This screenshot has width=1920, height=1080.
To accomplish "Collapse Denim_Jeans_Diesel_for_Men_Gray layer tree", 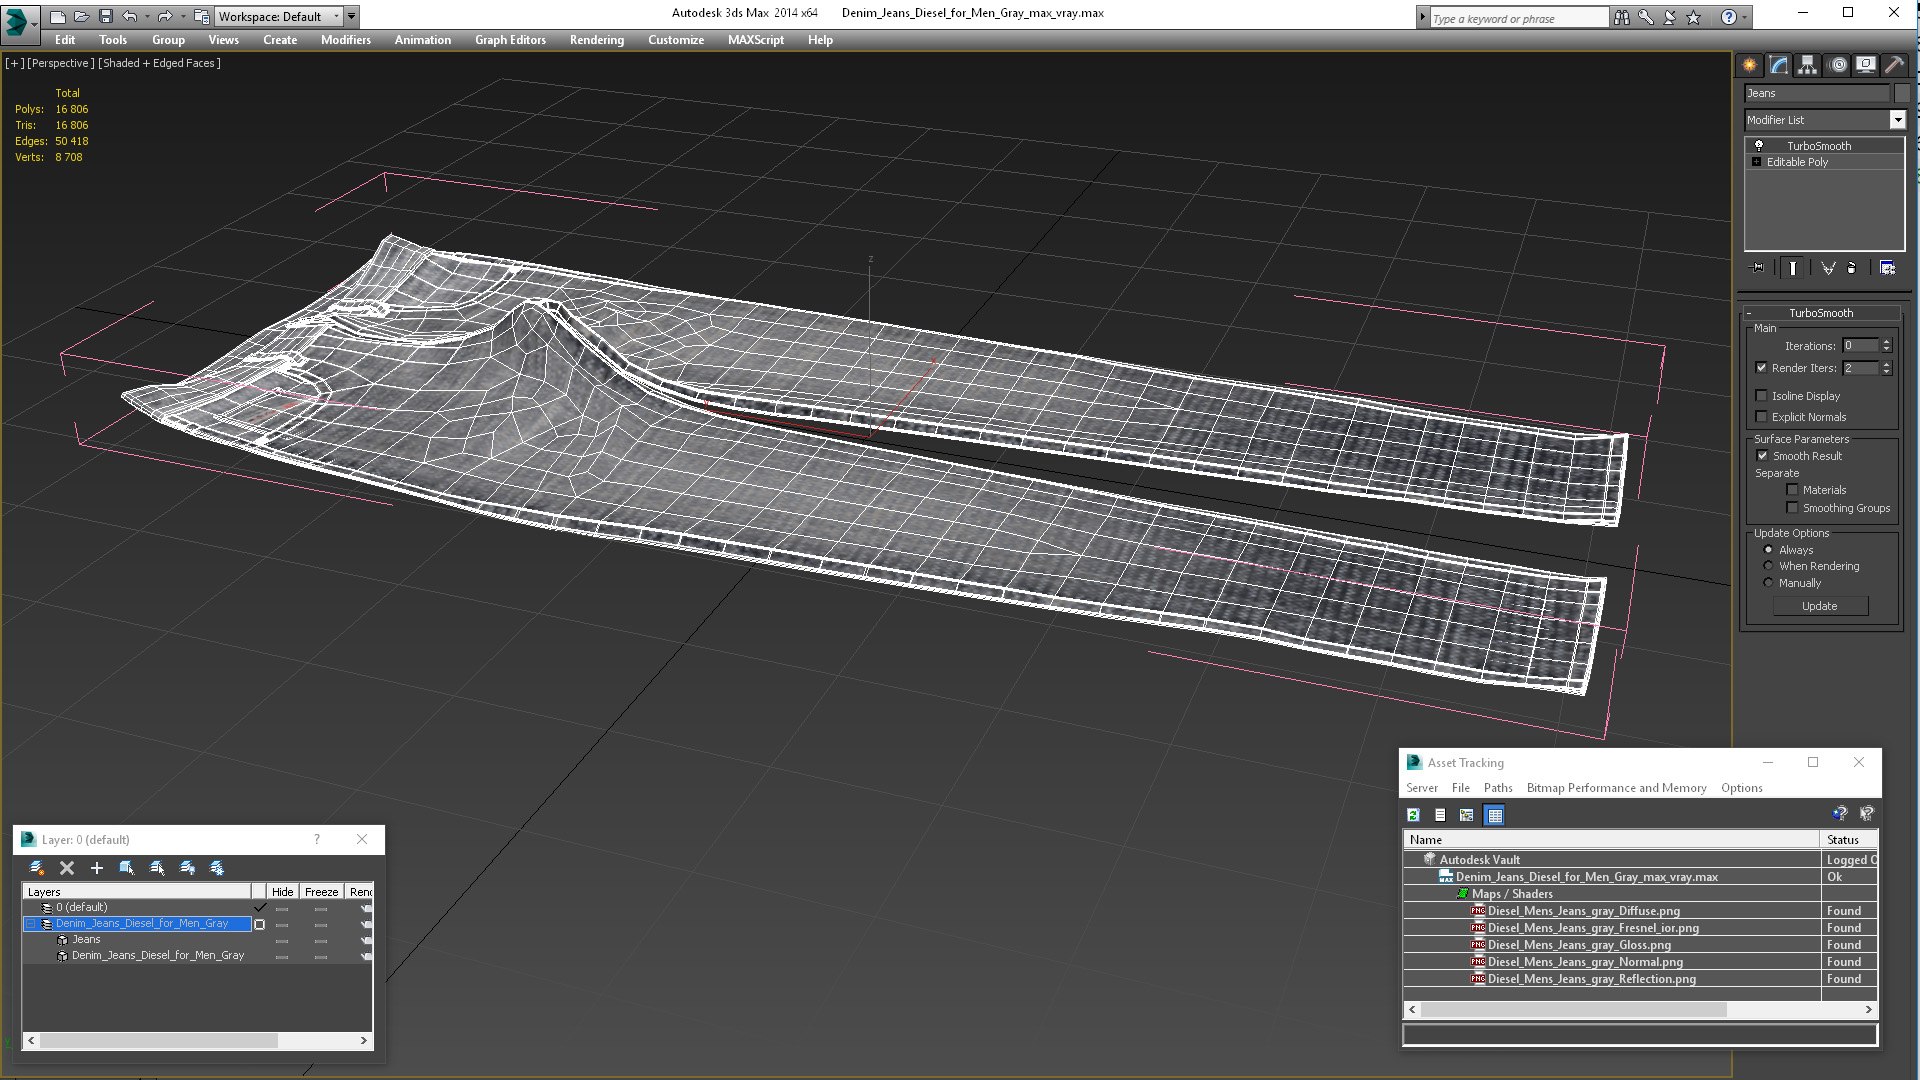I will [x=31, y=924].
